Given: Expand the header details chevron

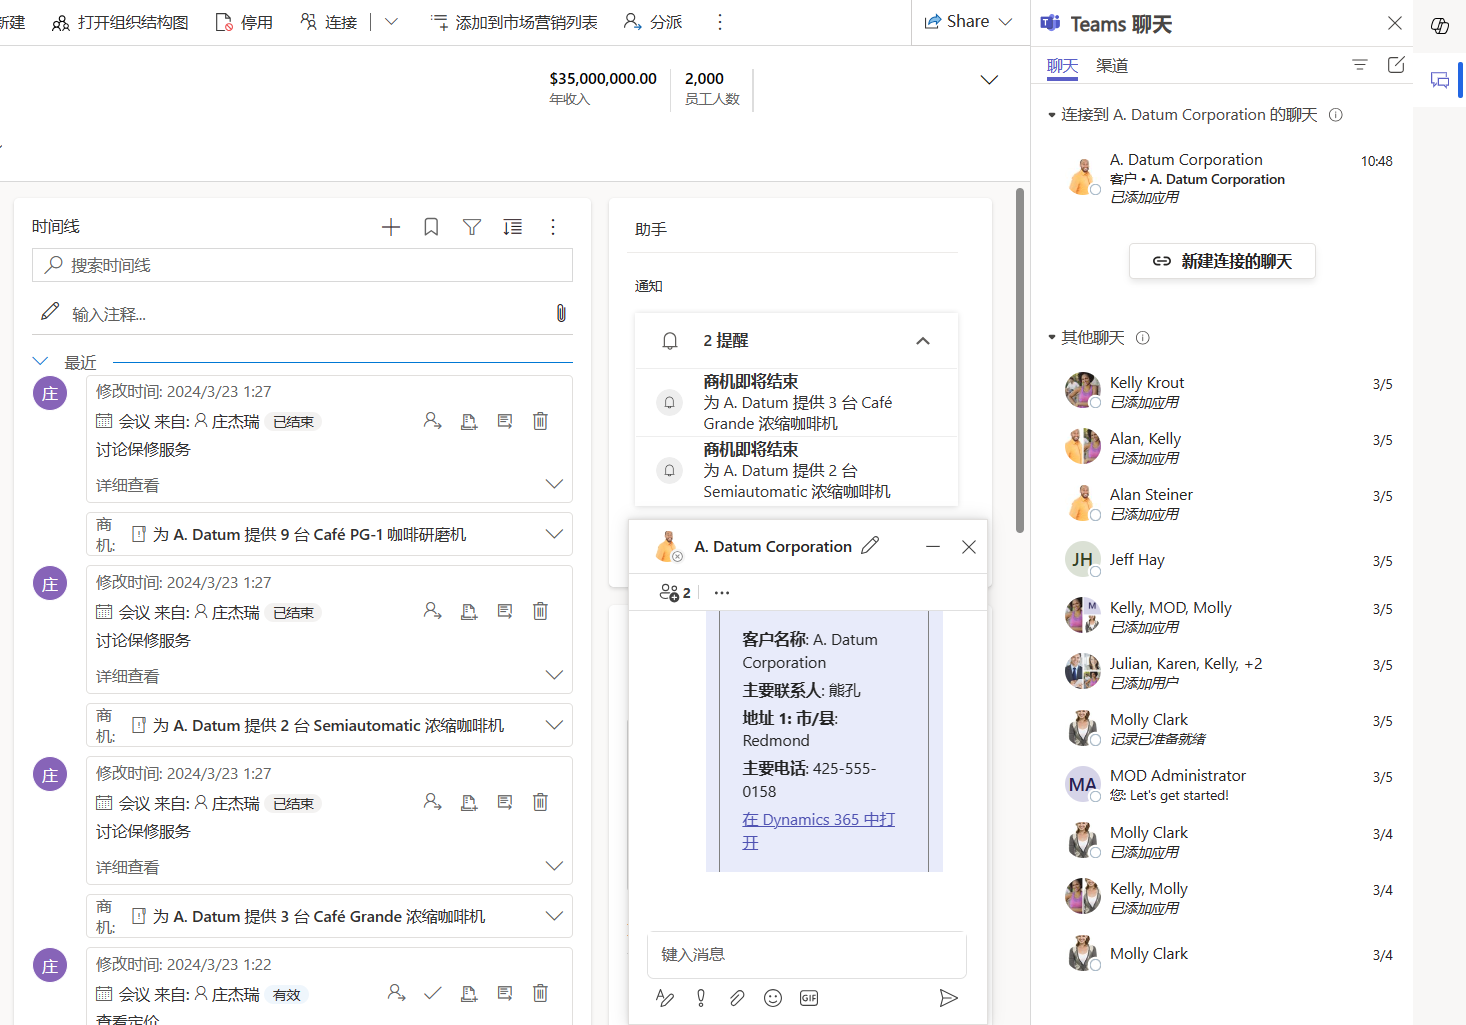Looking at the screenshot, I should point(989,80).
